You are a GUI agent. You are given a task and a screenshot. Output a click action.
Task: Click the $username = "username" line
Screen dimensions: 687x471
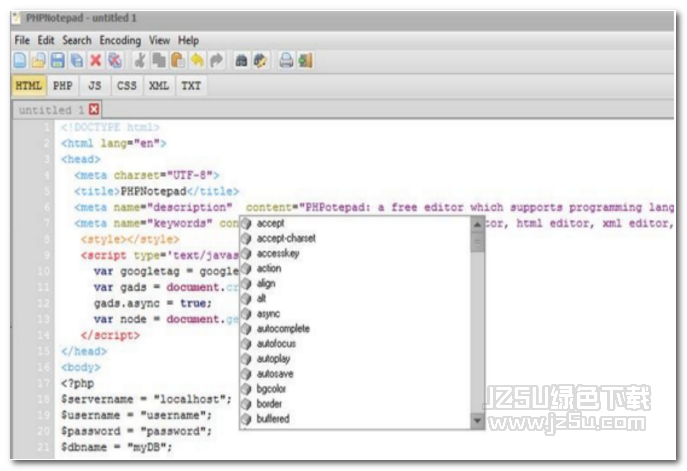[136, 415]
